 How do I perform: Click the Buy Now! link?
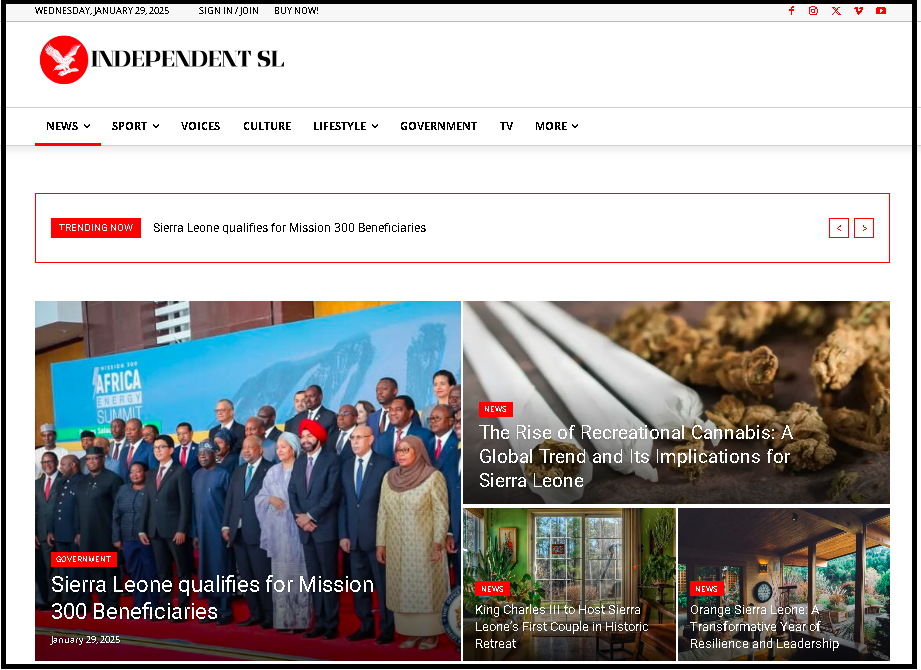click(x=296, y=11)
